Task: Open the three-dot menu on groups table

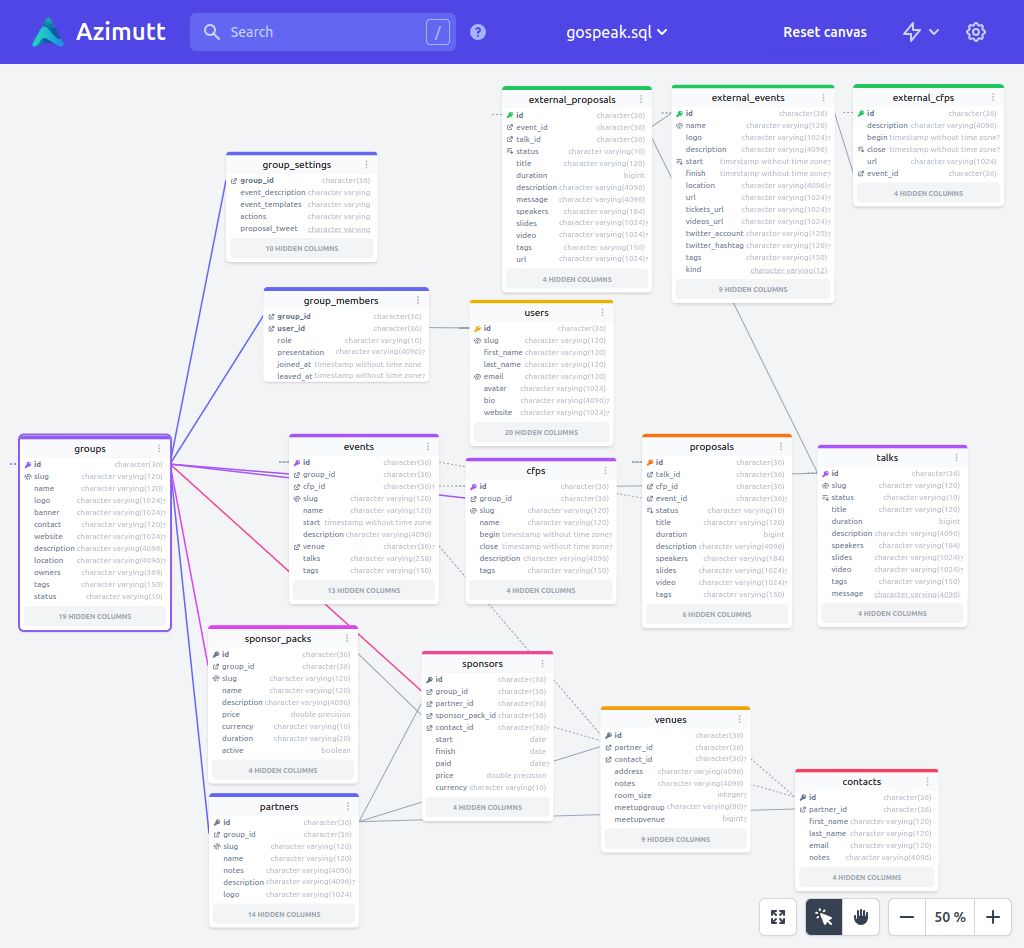Action: pyautogui.click(x=159, y=448)
